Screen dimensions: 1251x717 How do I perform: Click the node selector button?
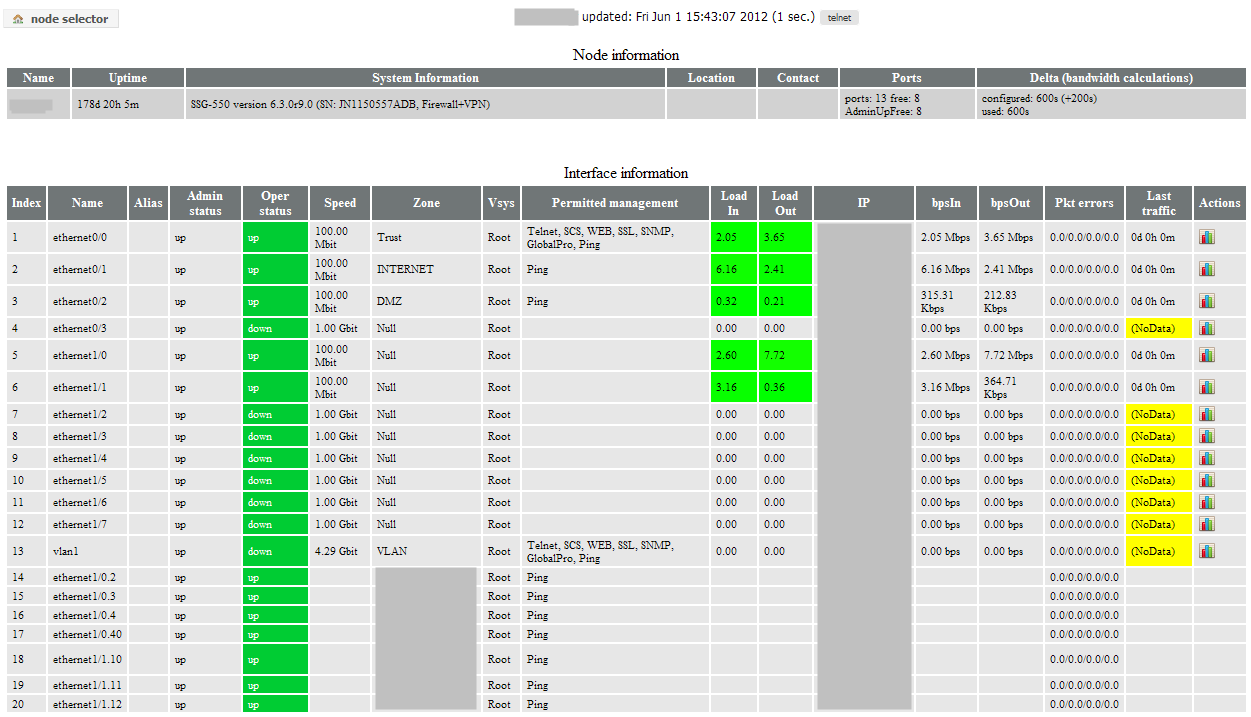click(x=61, y=19)
